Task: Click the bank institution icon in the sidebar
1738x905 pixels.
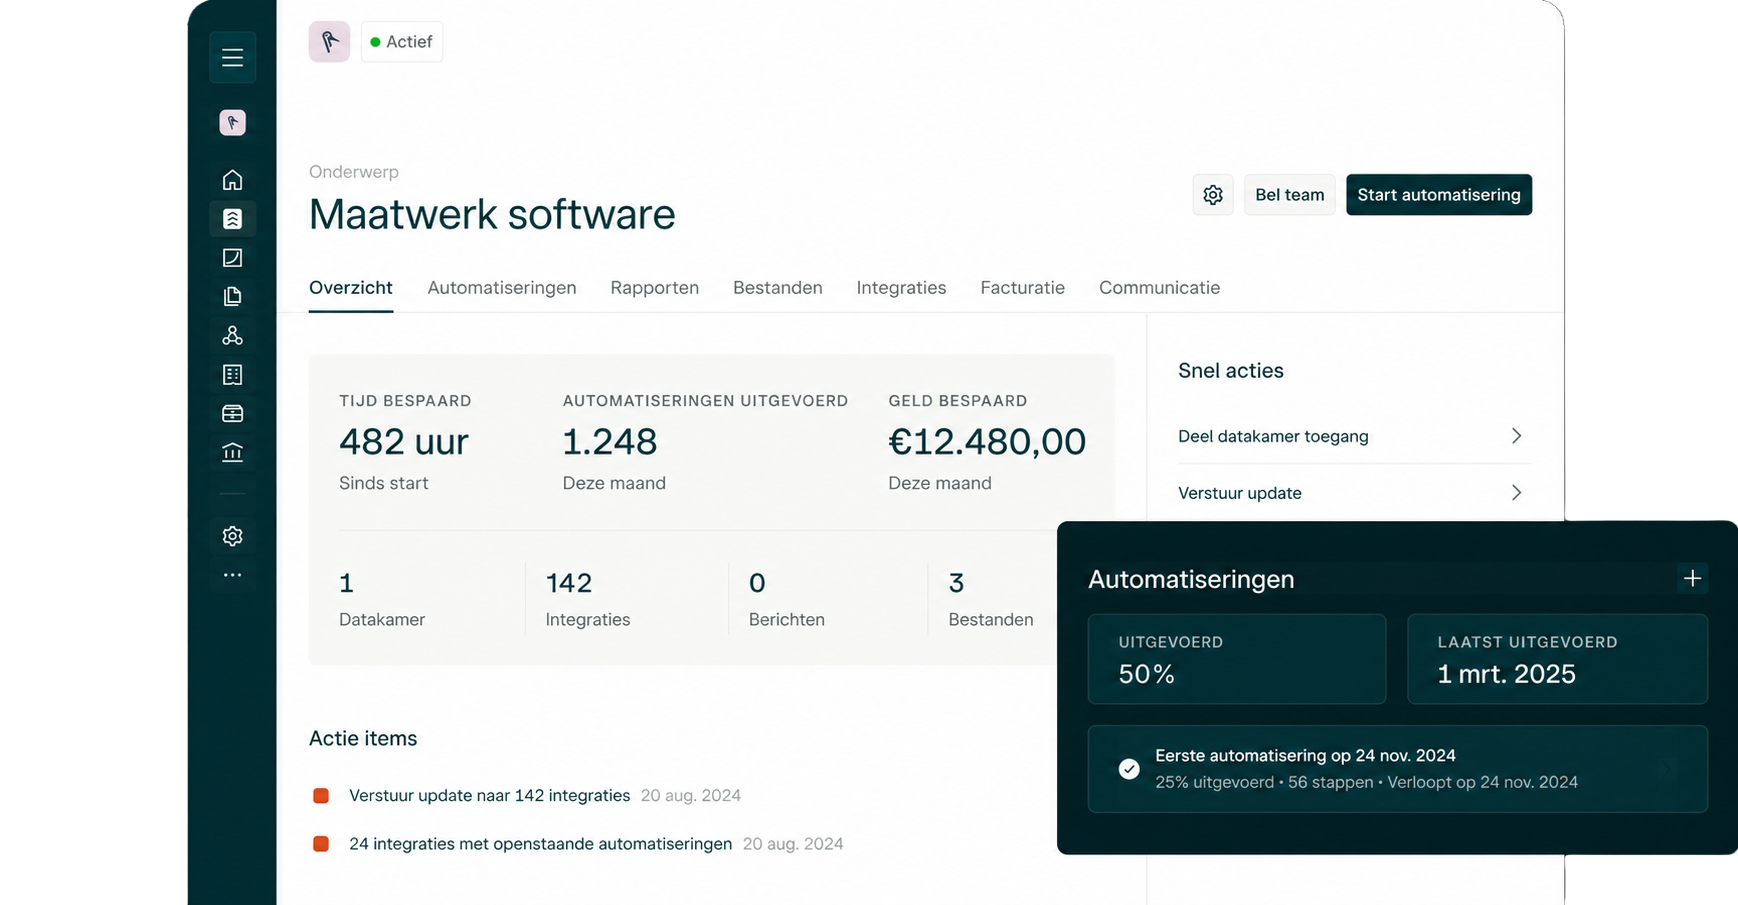Action: click(232, 452)
